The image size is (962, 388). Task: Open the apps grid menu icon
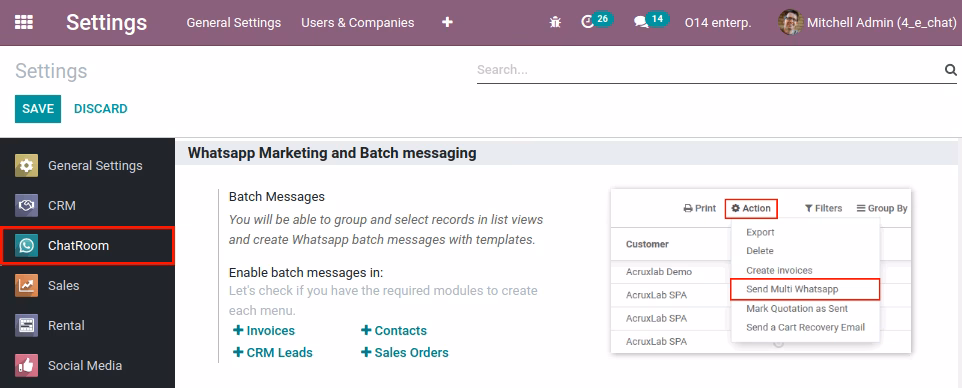tap(24, 23)
